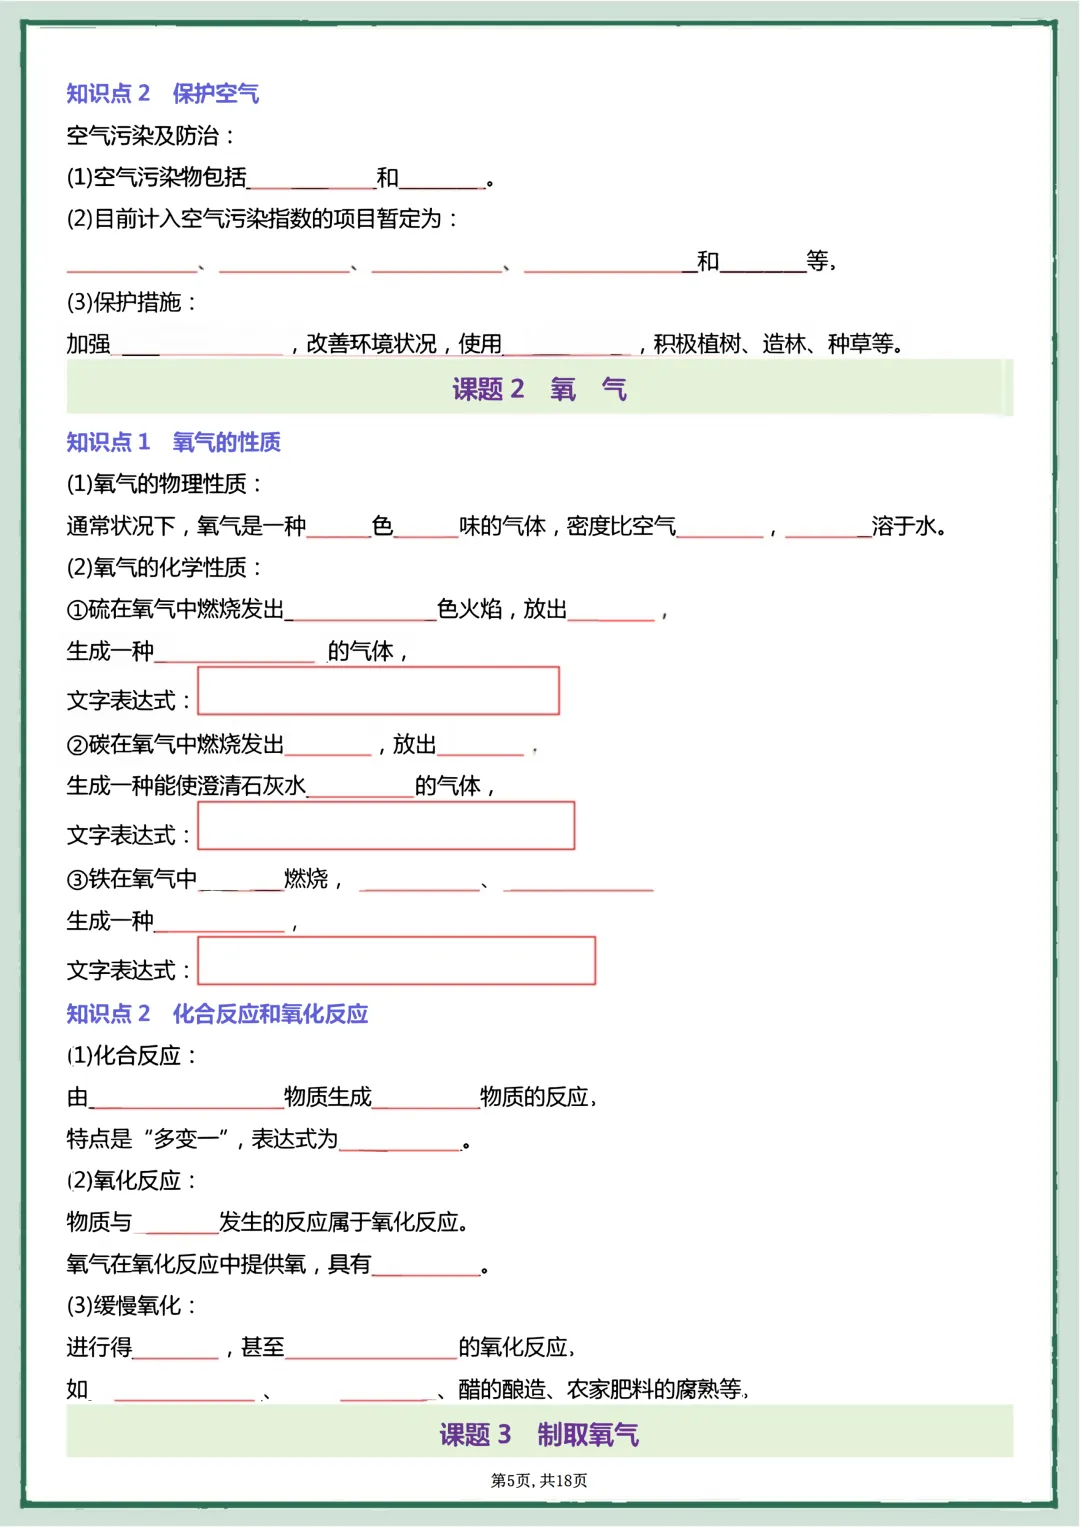The image size is (1080, 1527).
Task: Click the line '(2)氧气的化学性质：'
Action: coord(166,568)
